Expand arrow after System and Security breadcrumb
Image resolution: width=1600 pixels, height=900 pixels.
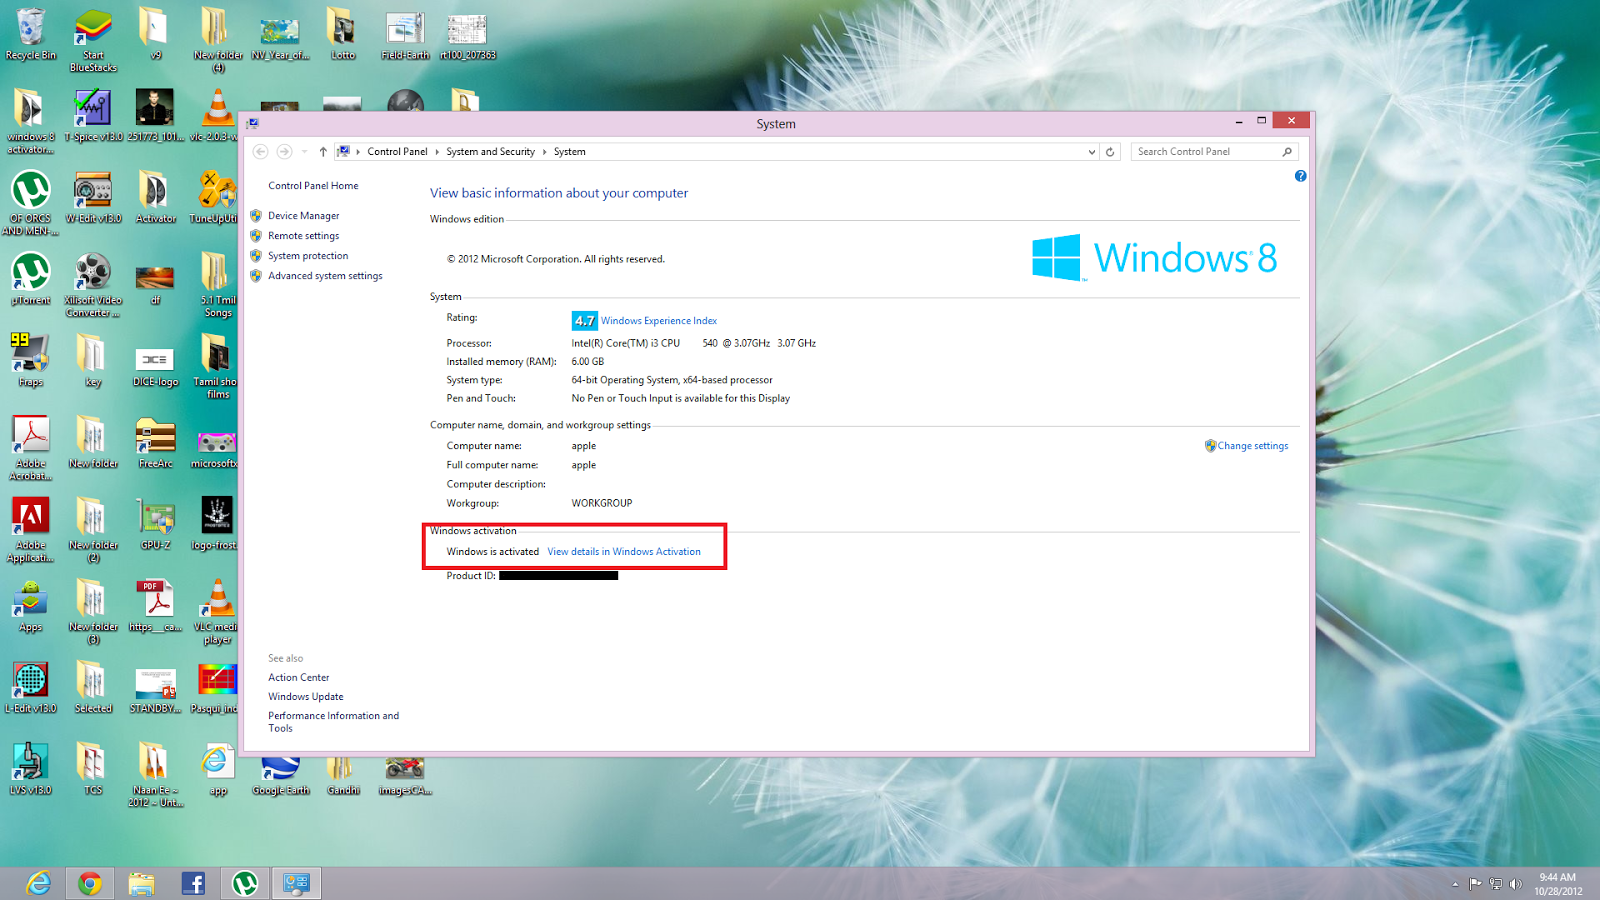click(x=545, y=152)
